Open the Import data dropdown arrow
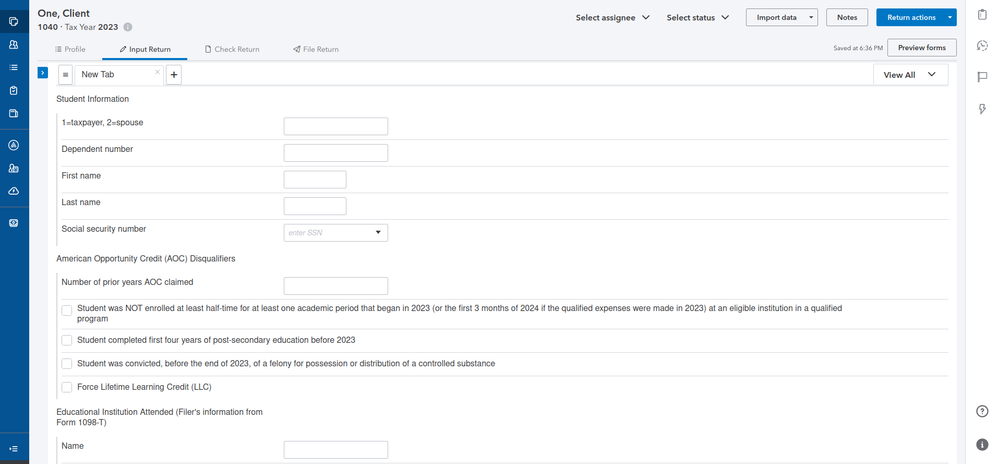 [x=811, y=18]
